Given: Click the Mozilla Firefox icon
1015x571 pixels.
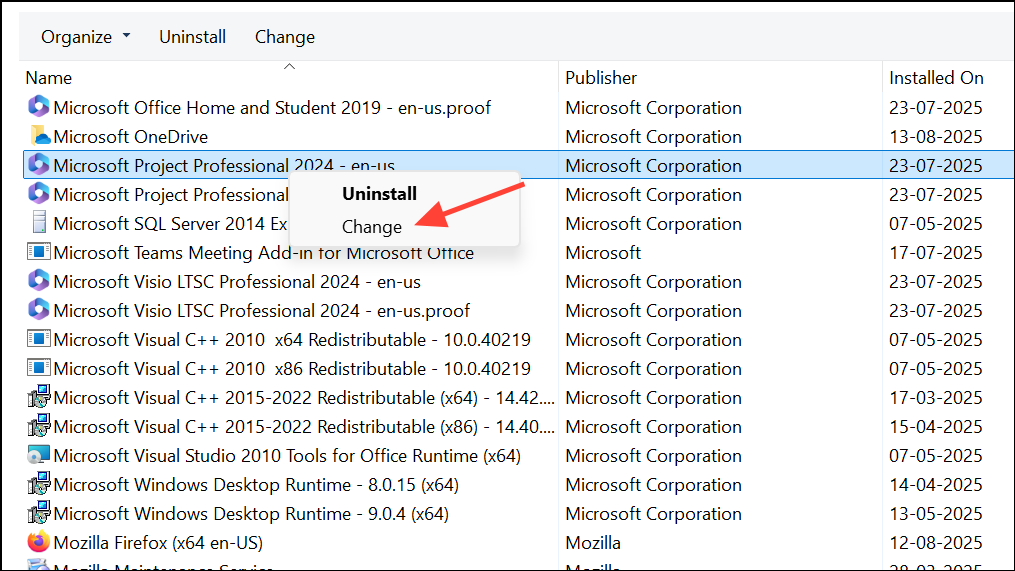Looking at the screenshot, I should [x=39, y=543].
